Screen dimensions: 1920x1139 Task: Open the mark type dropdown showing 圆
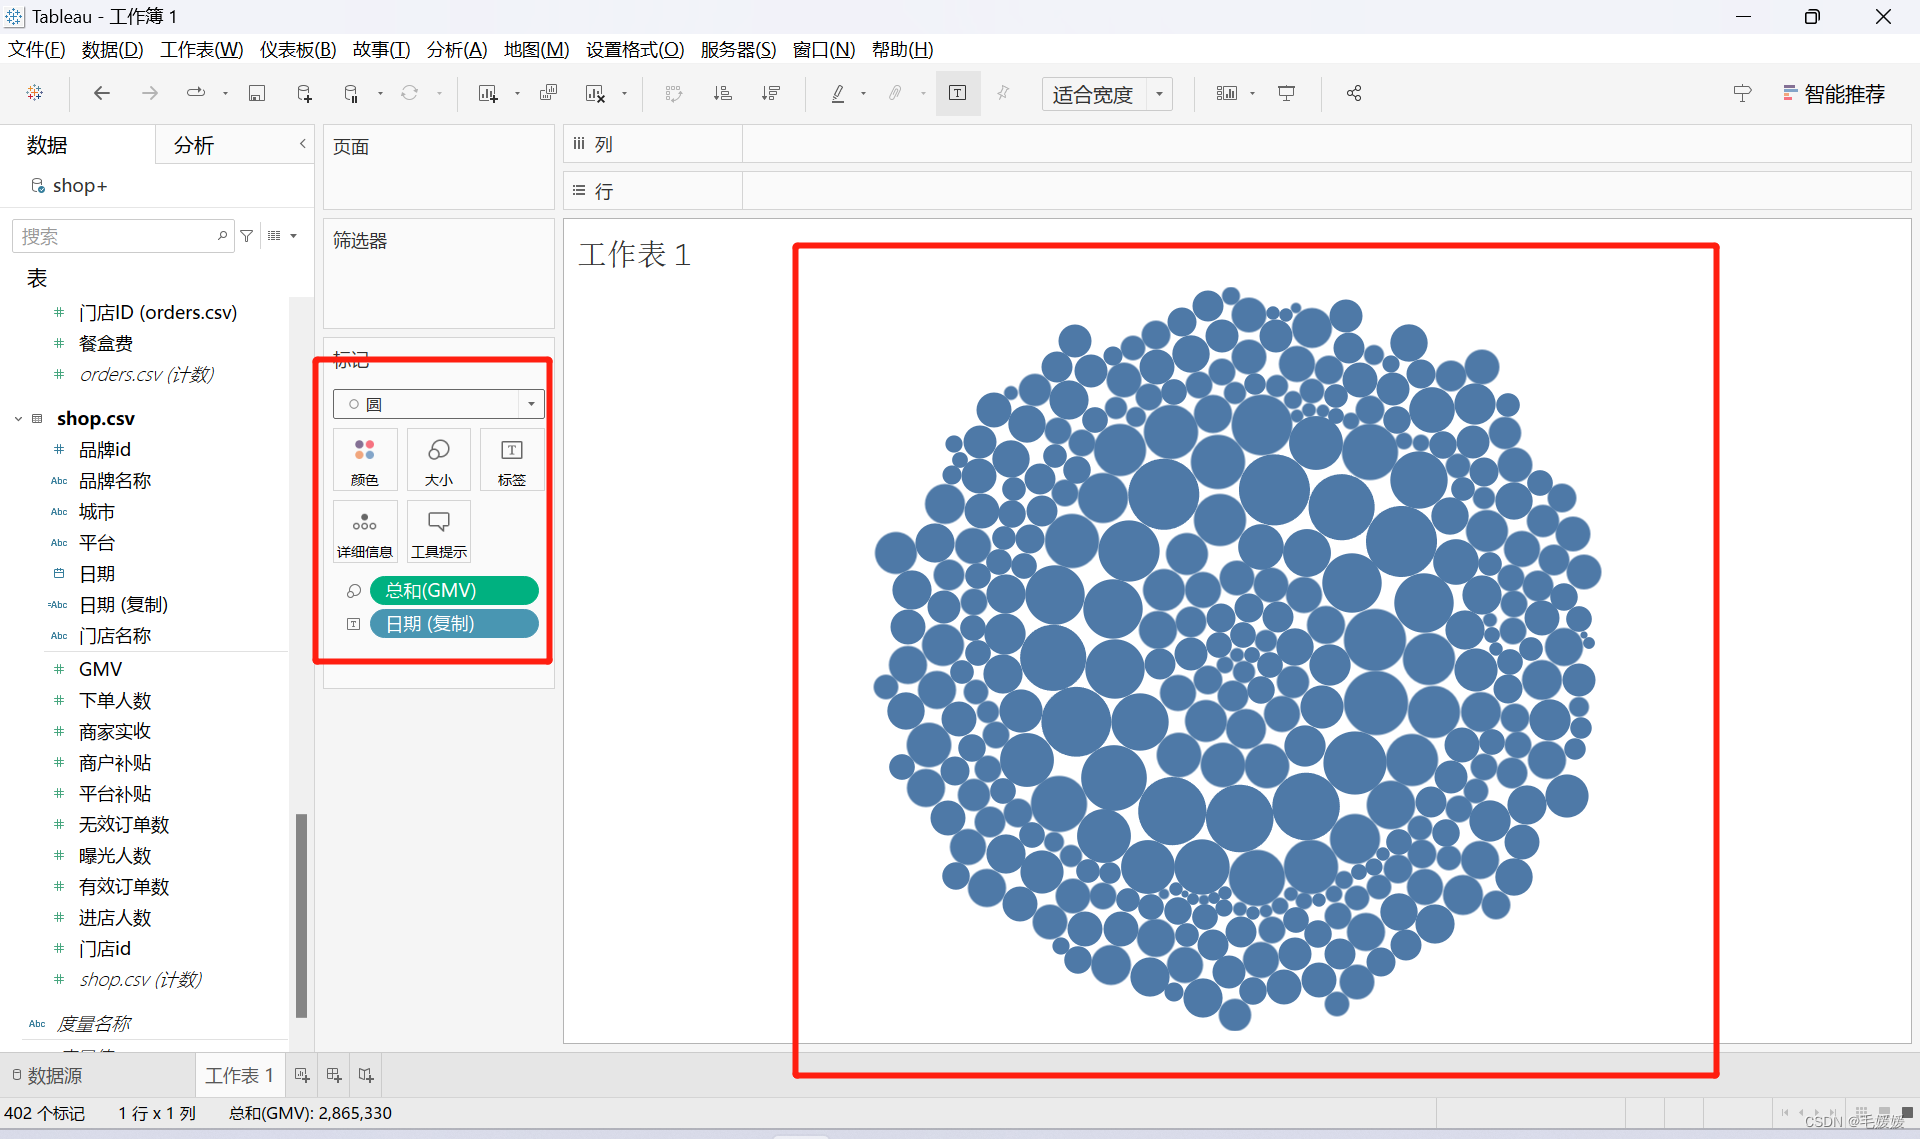tap(439, 404)
